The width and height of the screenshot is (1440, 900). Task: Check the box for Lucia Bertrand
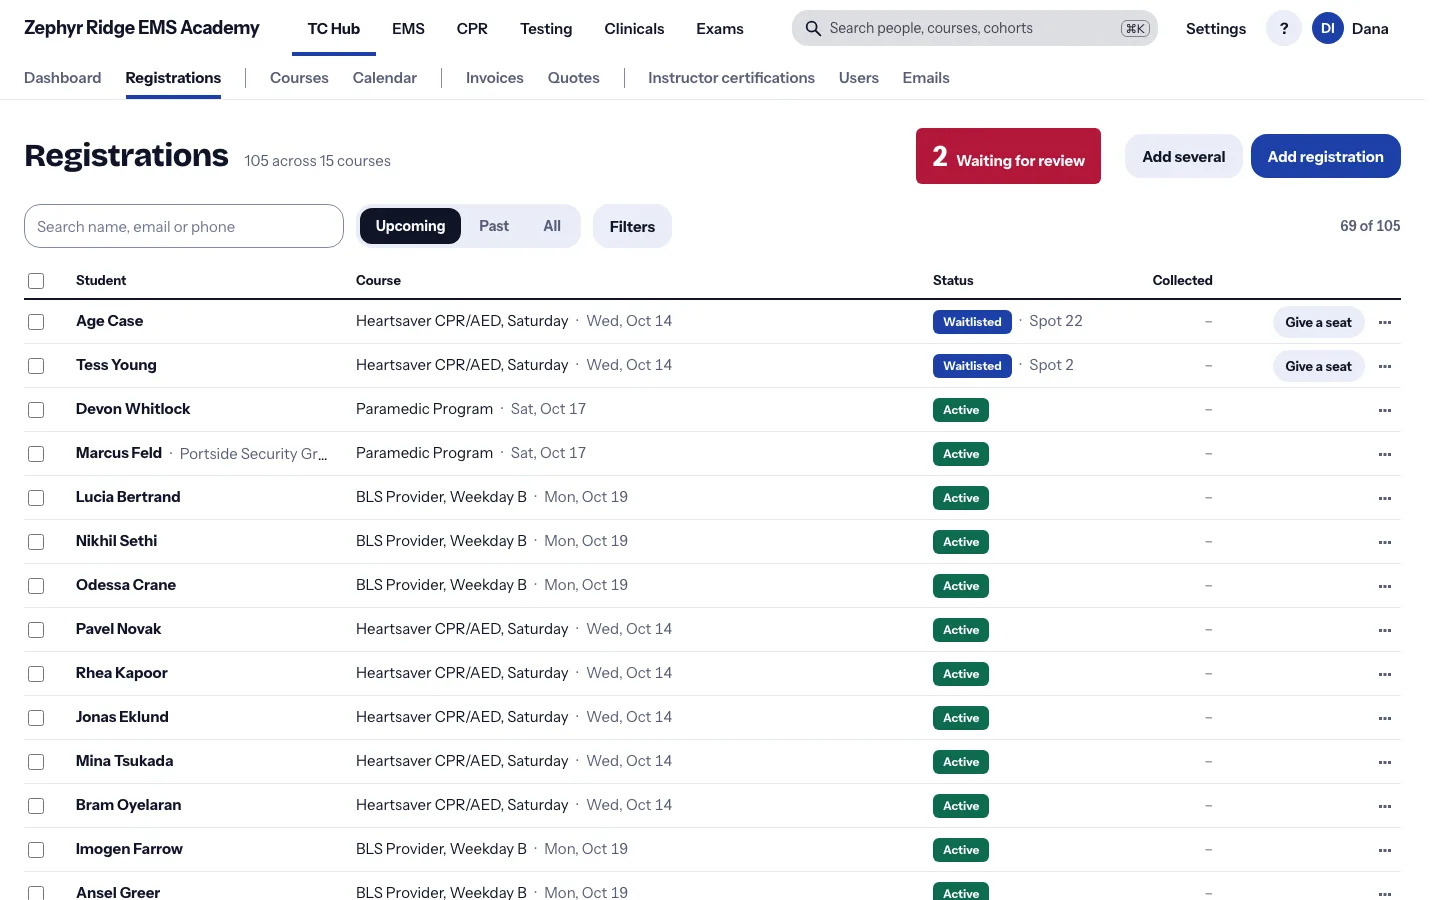(36, 498)
